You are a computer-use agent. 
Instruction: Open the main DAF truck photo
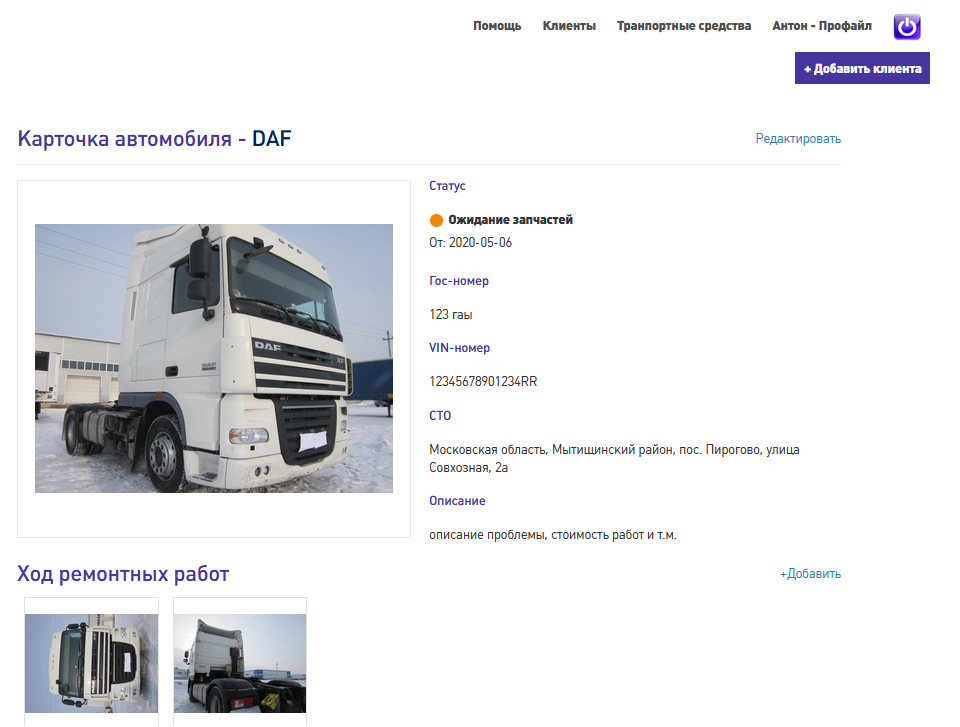point(214,358)
